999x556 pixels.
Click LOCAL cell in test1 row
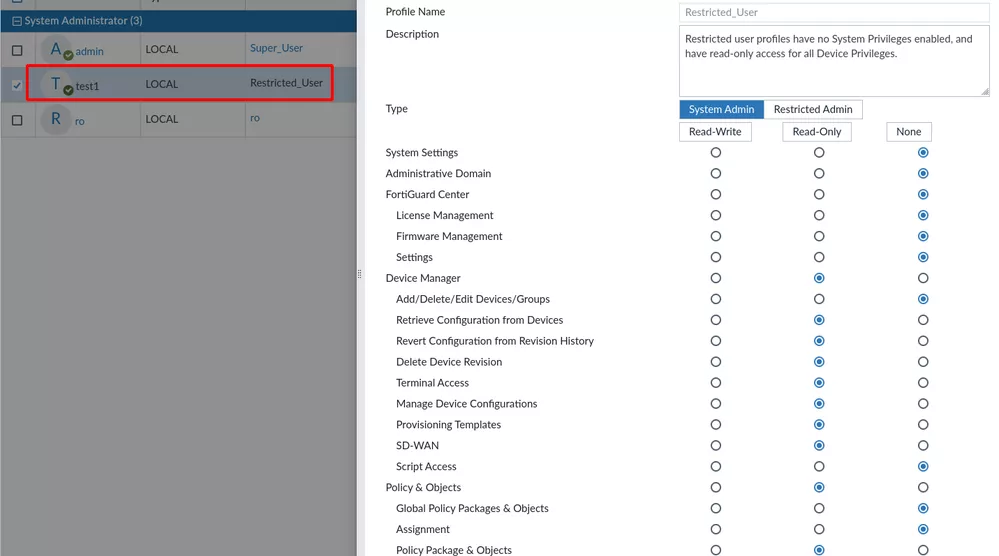[x=162, y=84]
